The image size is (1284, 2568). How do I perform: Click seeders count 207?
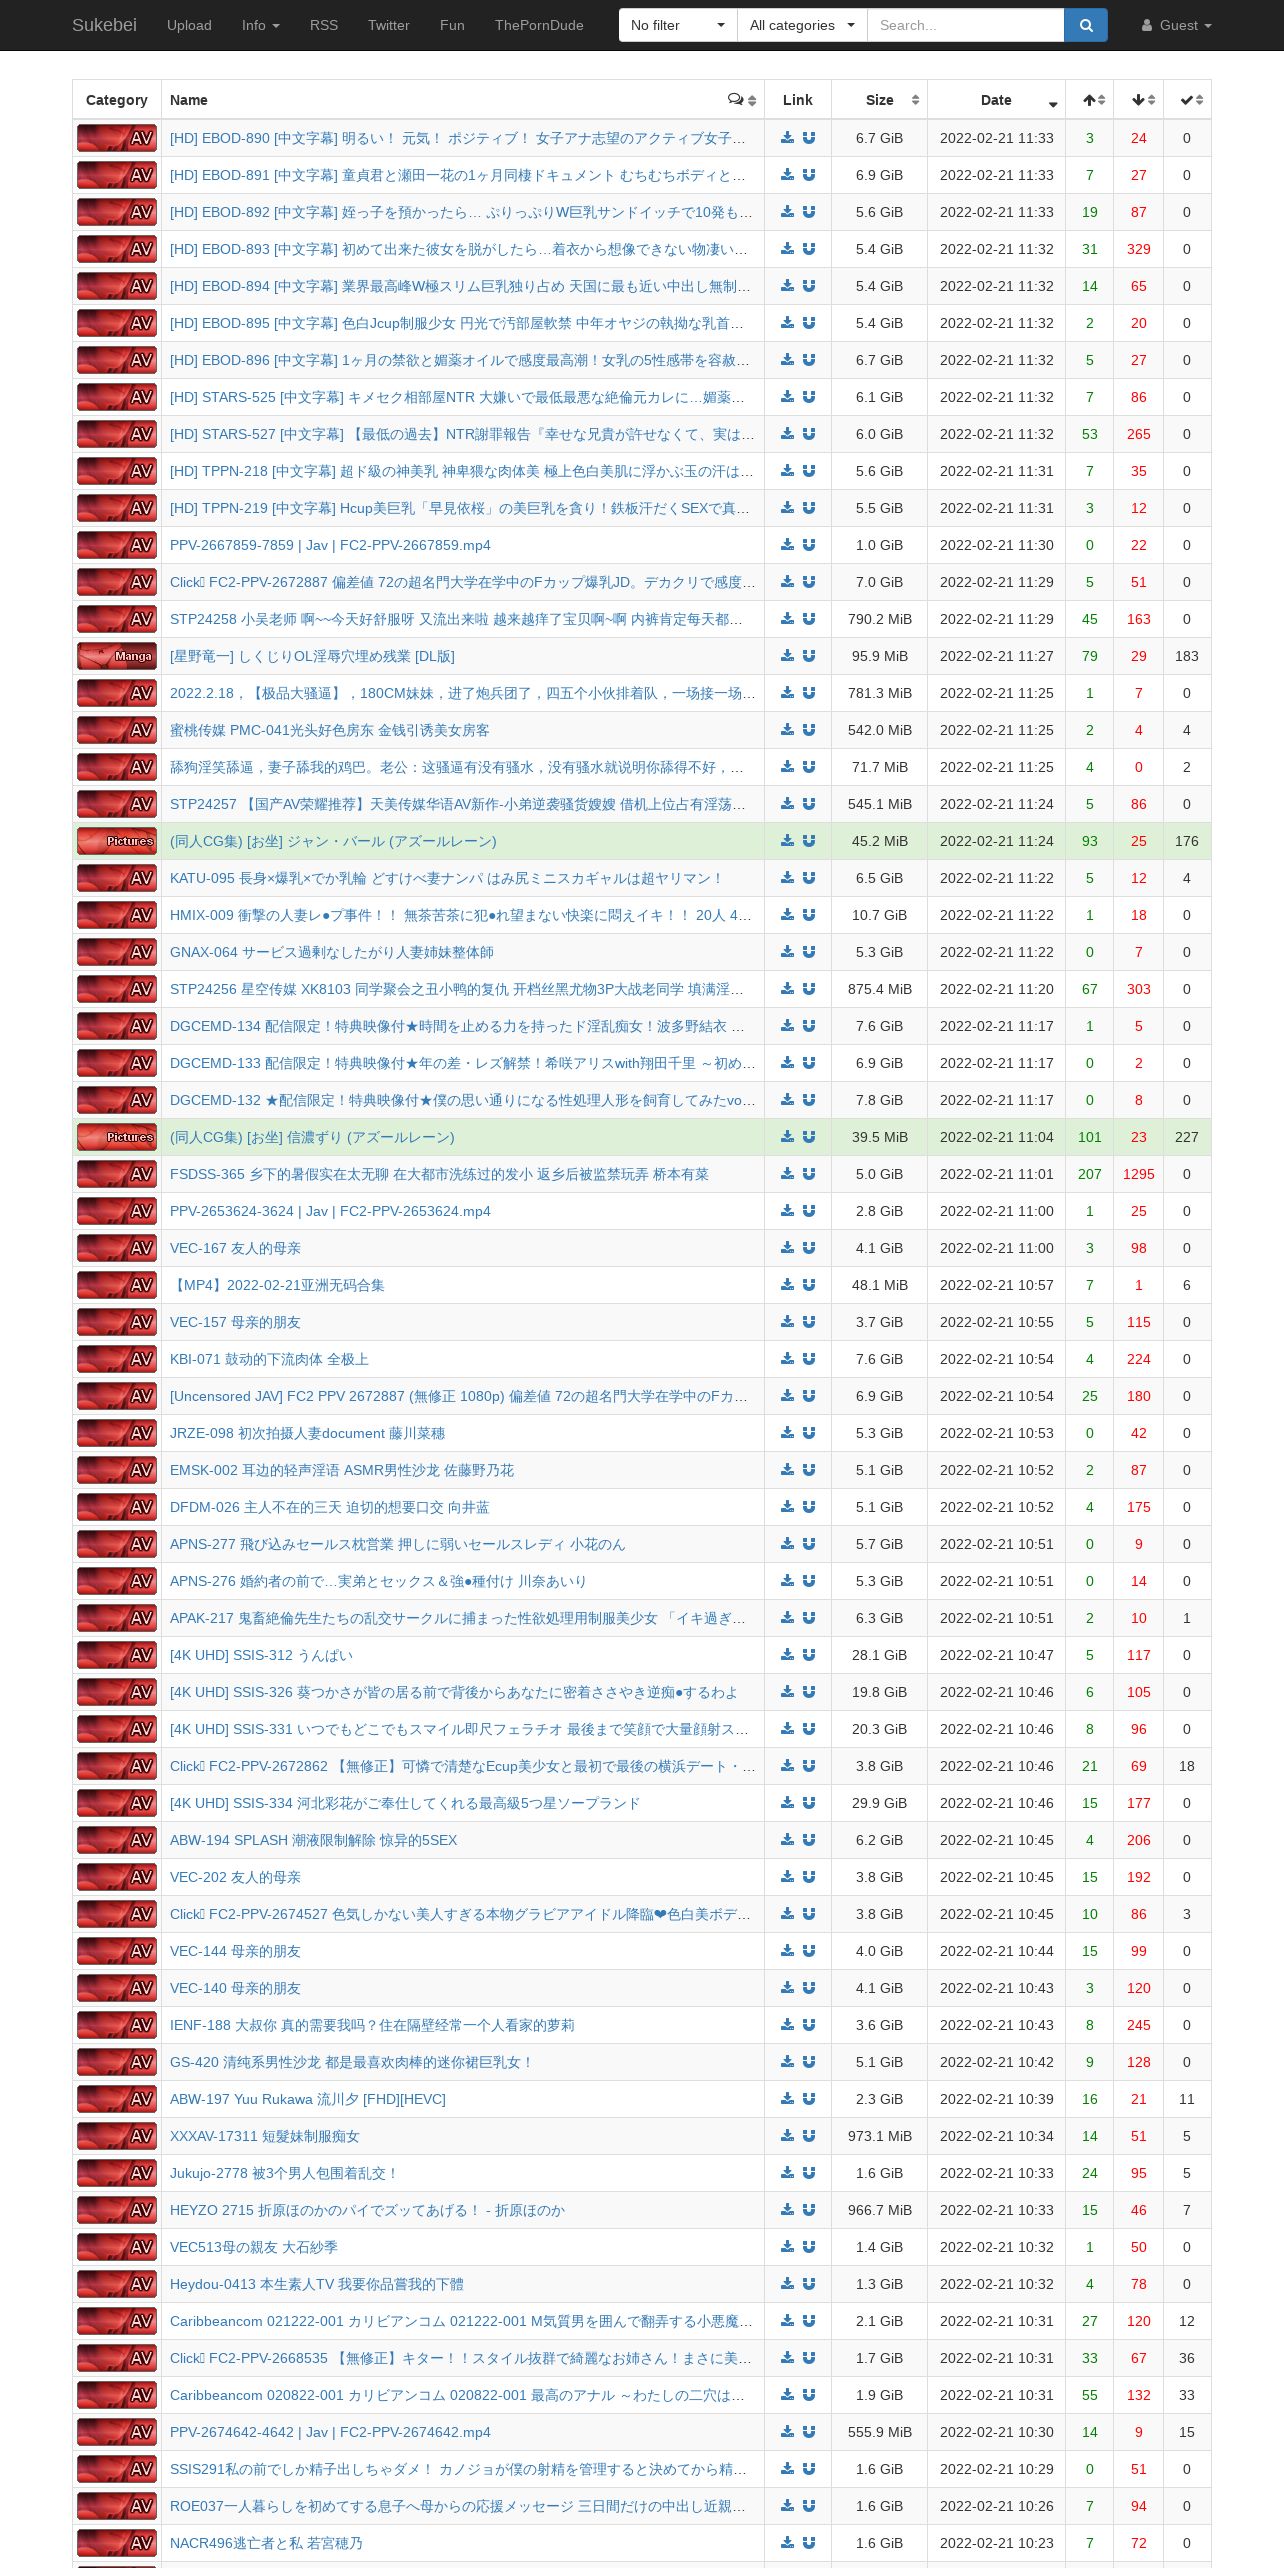pyautogui.click(x=1090, y=1174)
